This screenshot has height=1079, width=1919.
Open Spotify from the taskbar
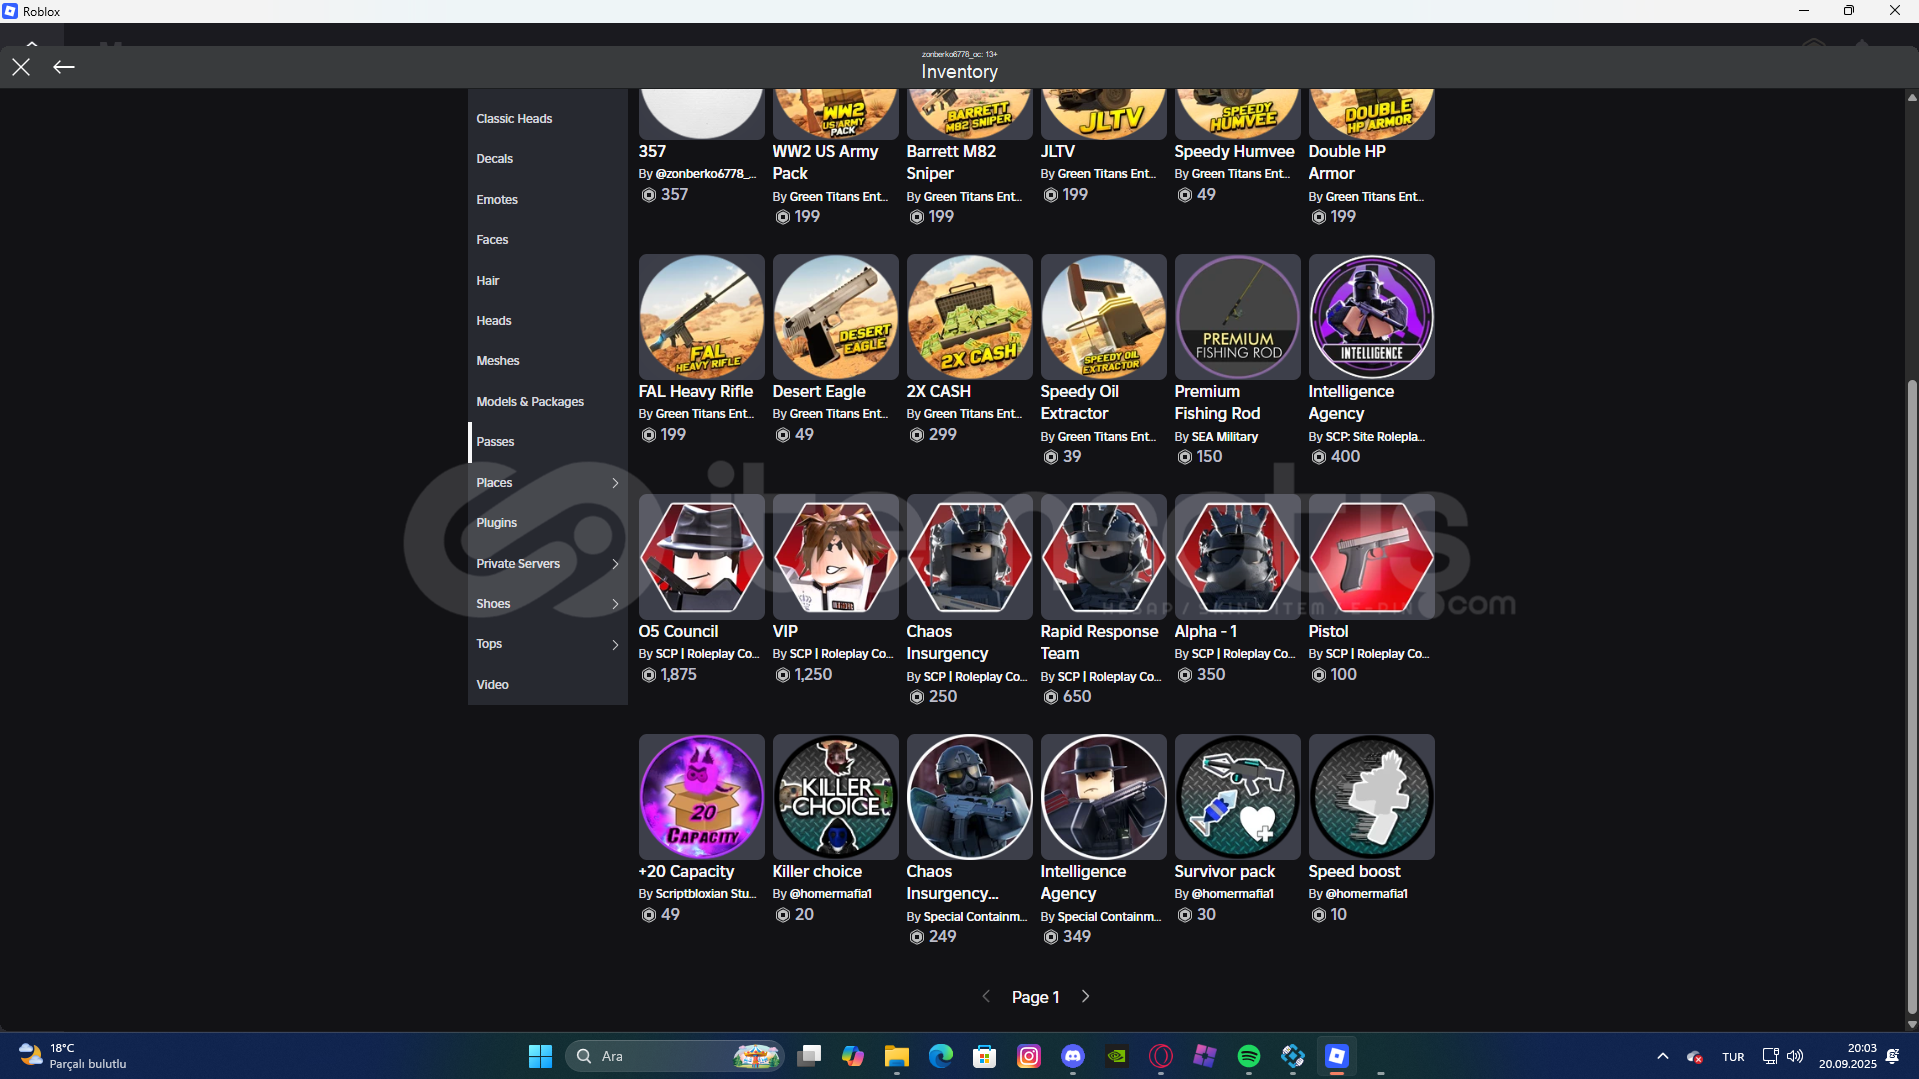tap(1249, 1056)
